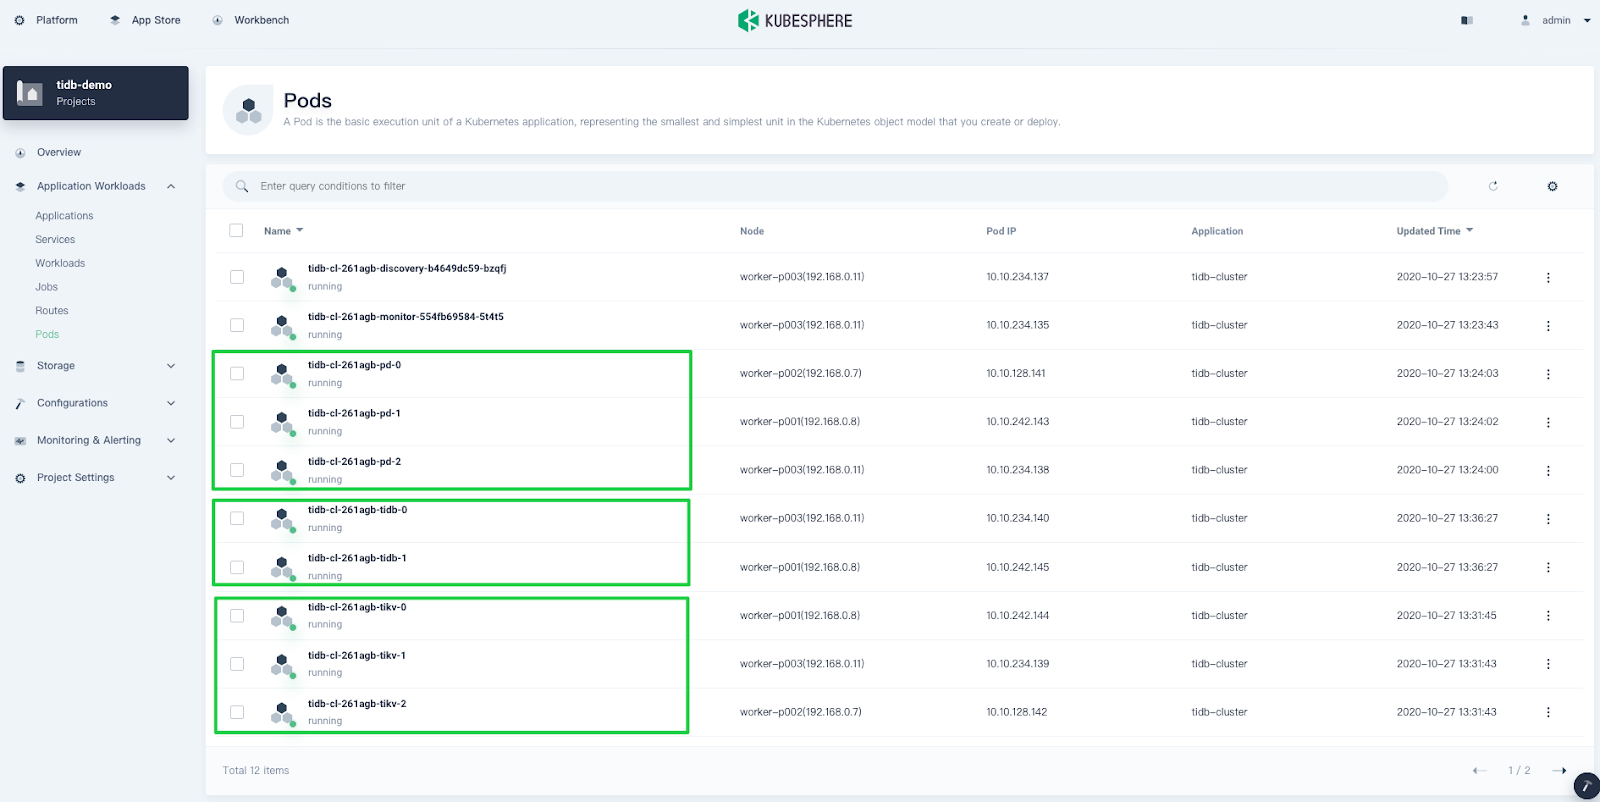Select the checkbox for tidb-cl-261agb-pd-1
The width and height of the screenshot is (1600, 802).
(237, 422)
